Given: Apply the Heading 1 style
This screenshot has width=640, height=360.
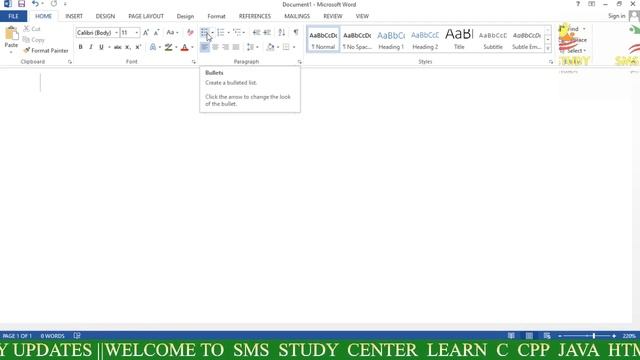Looking at the screenshot, I should coord(391,40).
